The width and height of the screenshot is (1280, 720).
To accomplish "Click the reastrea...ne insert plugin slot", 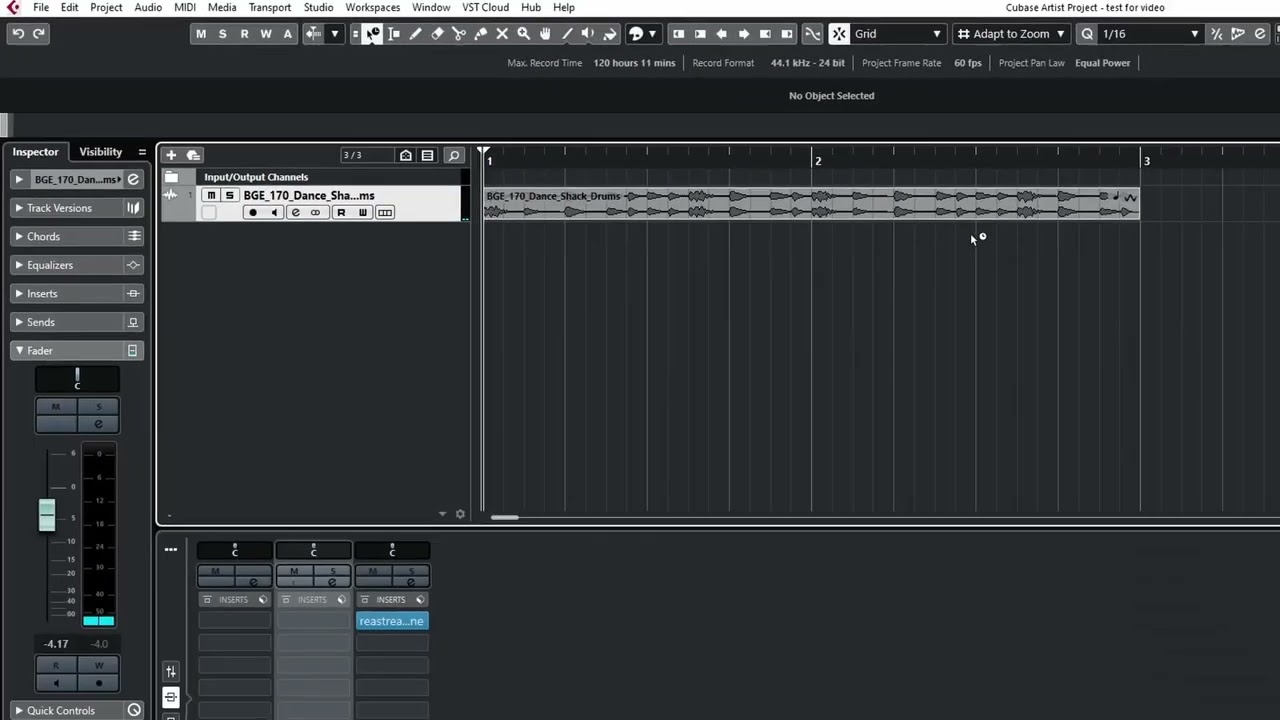I will 392,621.
